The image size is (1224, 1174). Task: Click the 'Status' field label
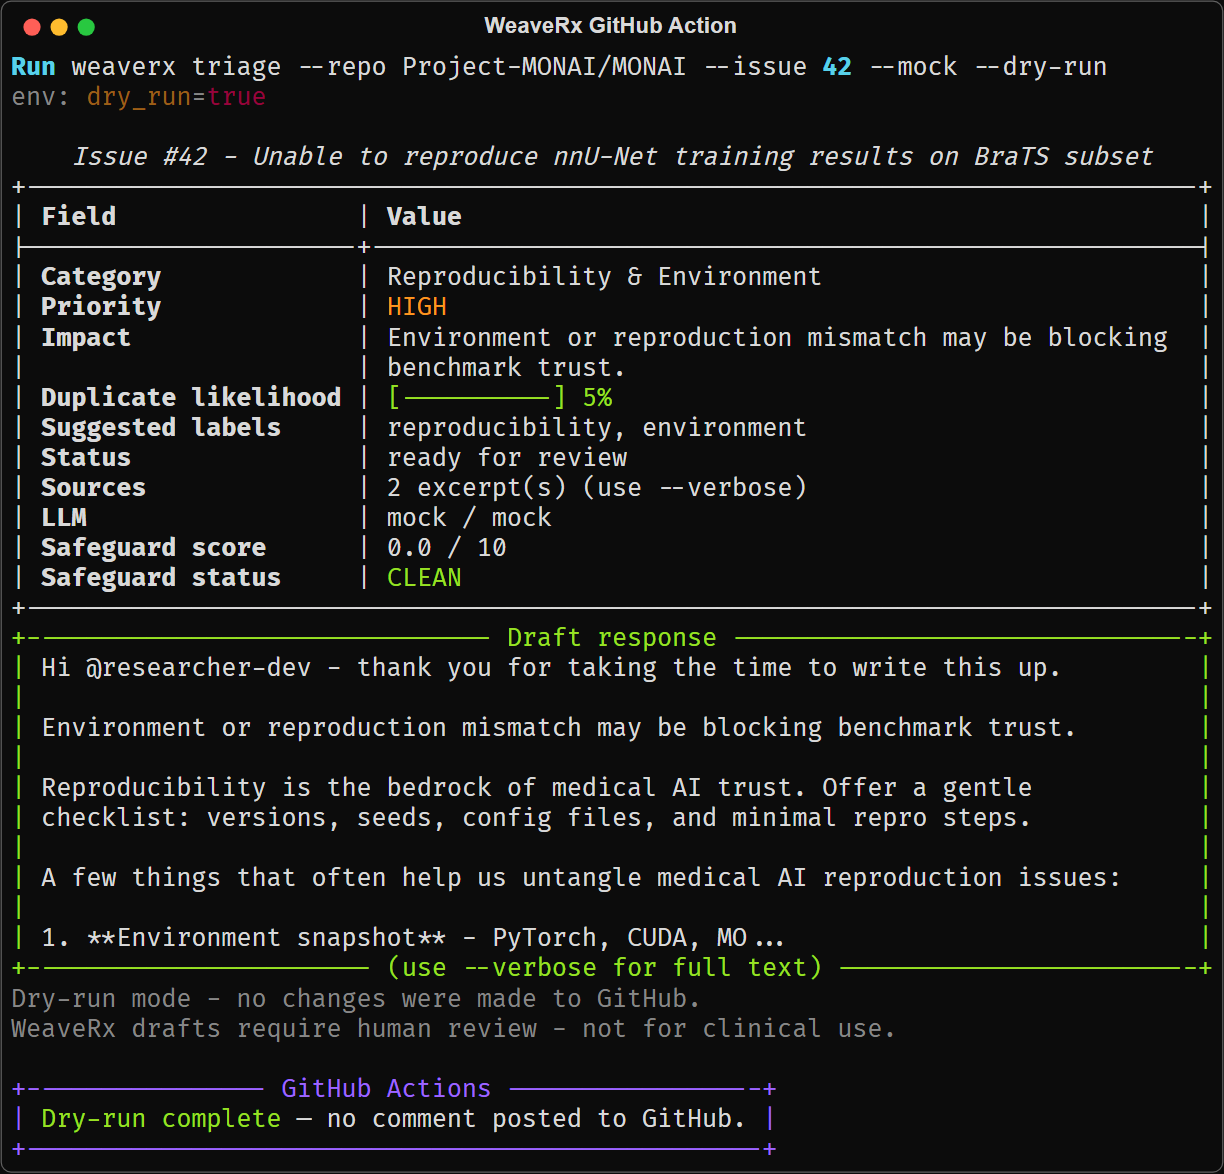tap(86, 457)
